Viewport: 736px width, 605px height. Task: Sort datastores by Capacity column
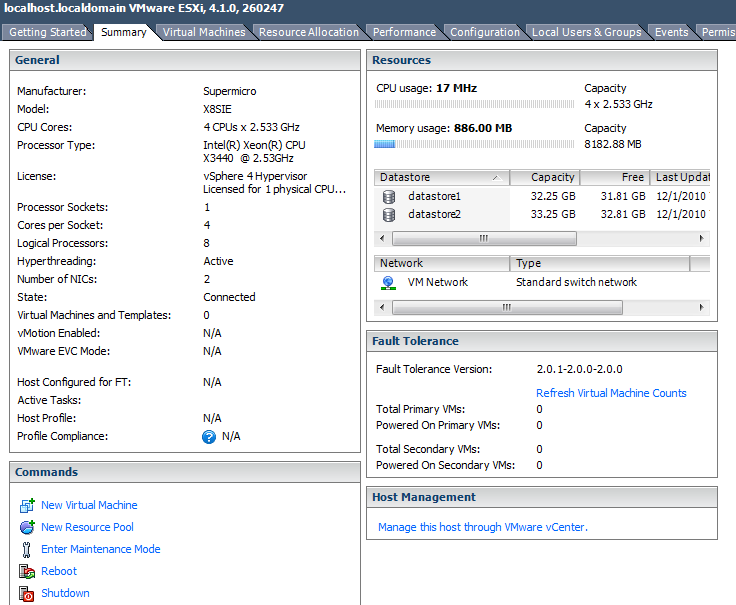coord(545,177)
